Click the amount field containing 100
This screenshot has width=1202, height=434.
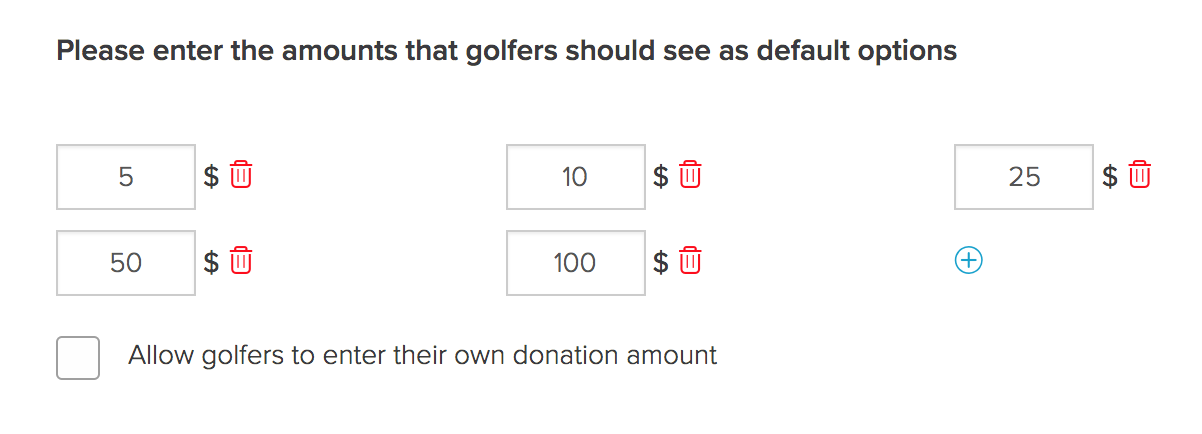576,263
